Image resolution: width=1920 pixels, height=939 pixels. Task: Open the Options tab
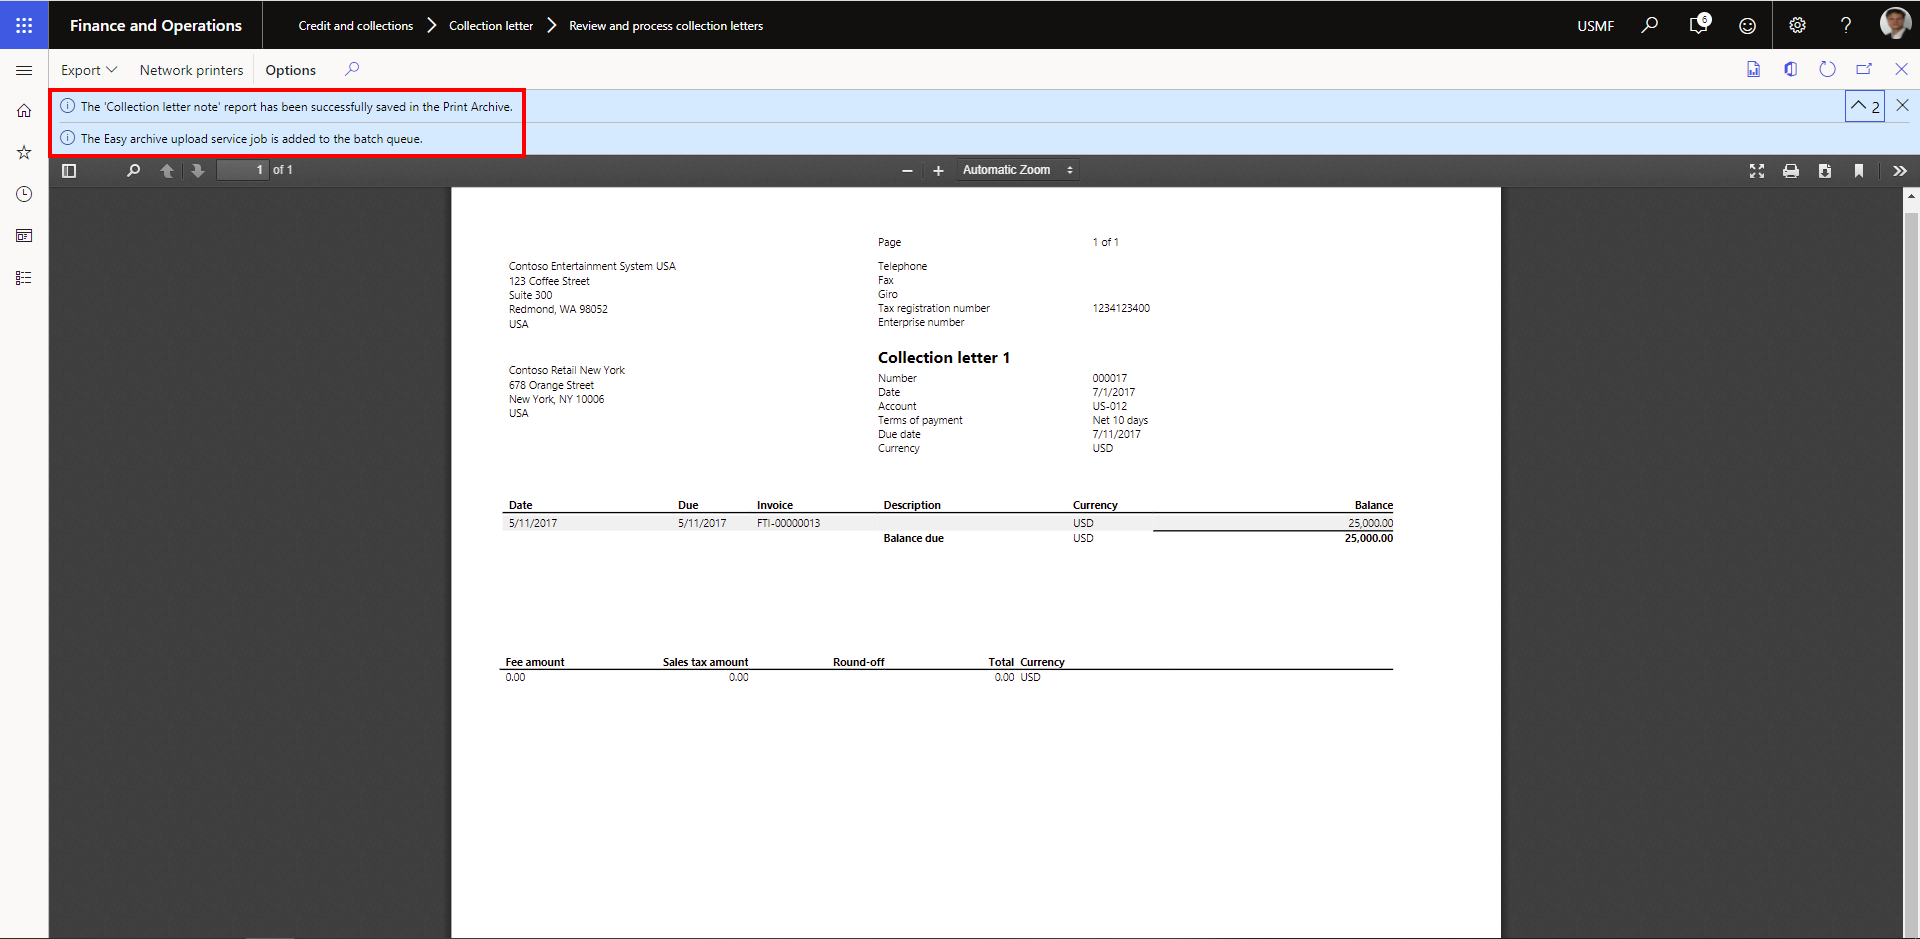(x=290, y=70)
